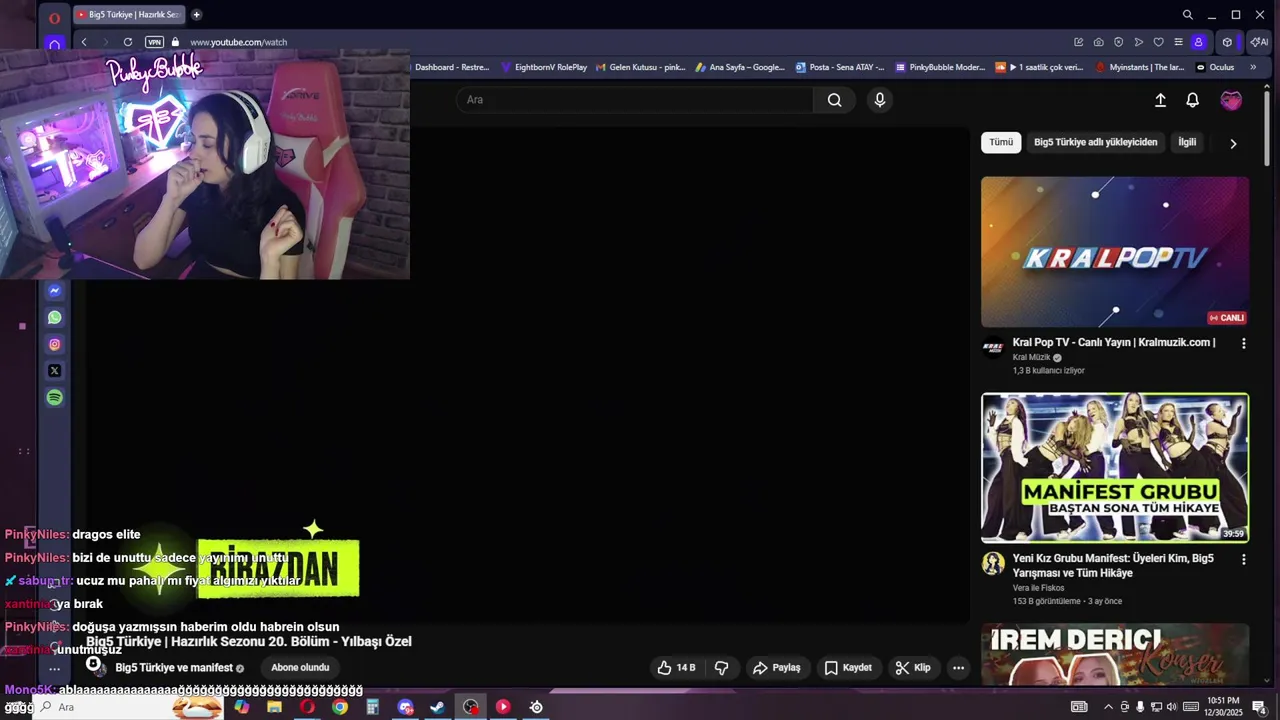This screenshot has width=1280, height=720.
Task: Open Big5 Türkiye ve manifest channel link
Action: pos(174,668)
